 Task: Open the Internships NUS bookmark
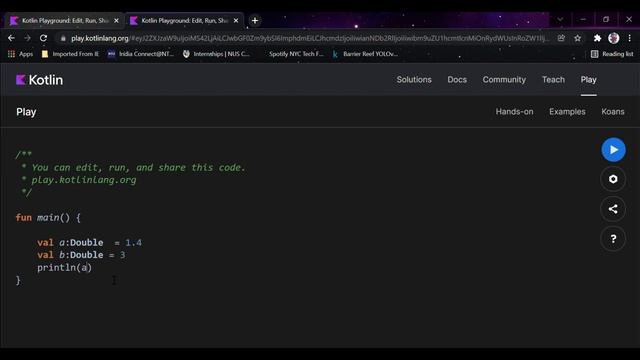216,54
